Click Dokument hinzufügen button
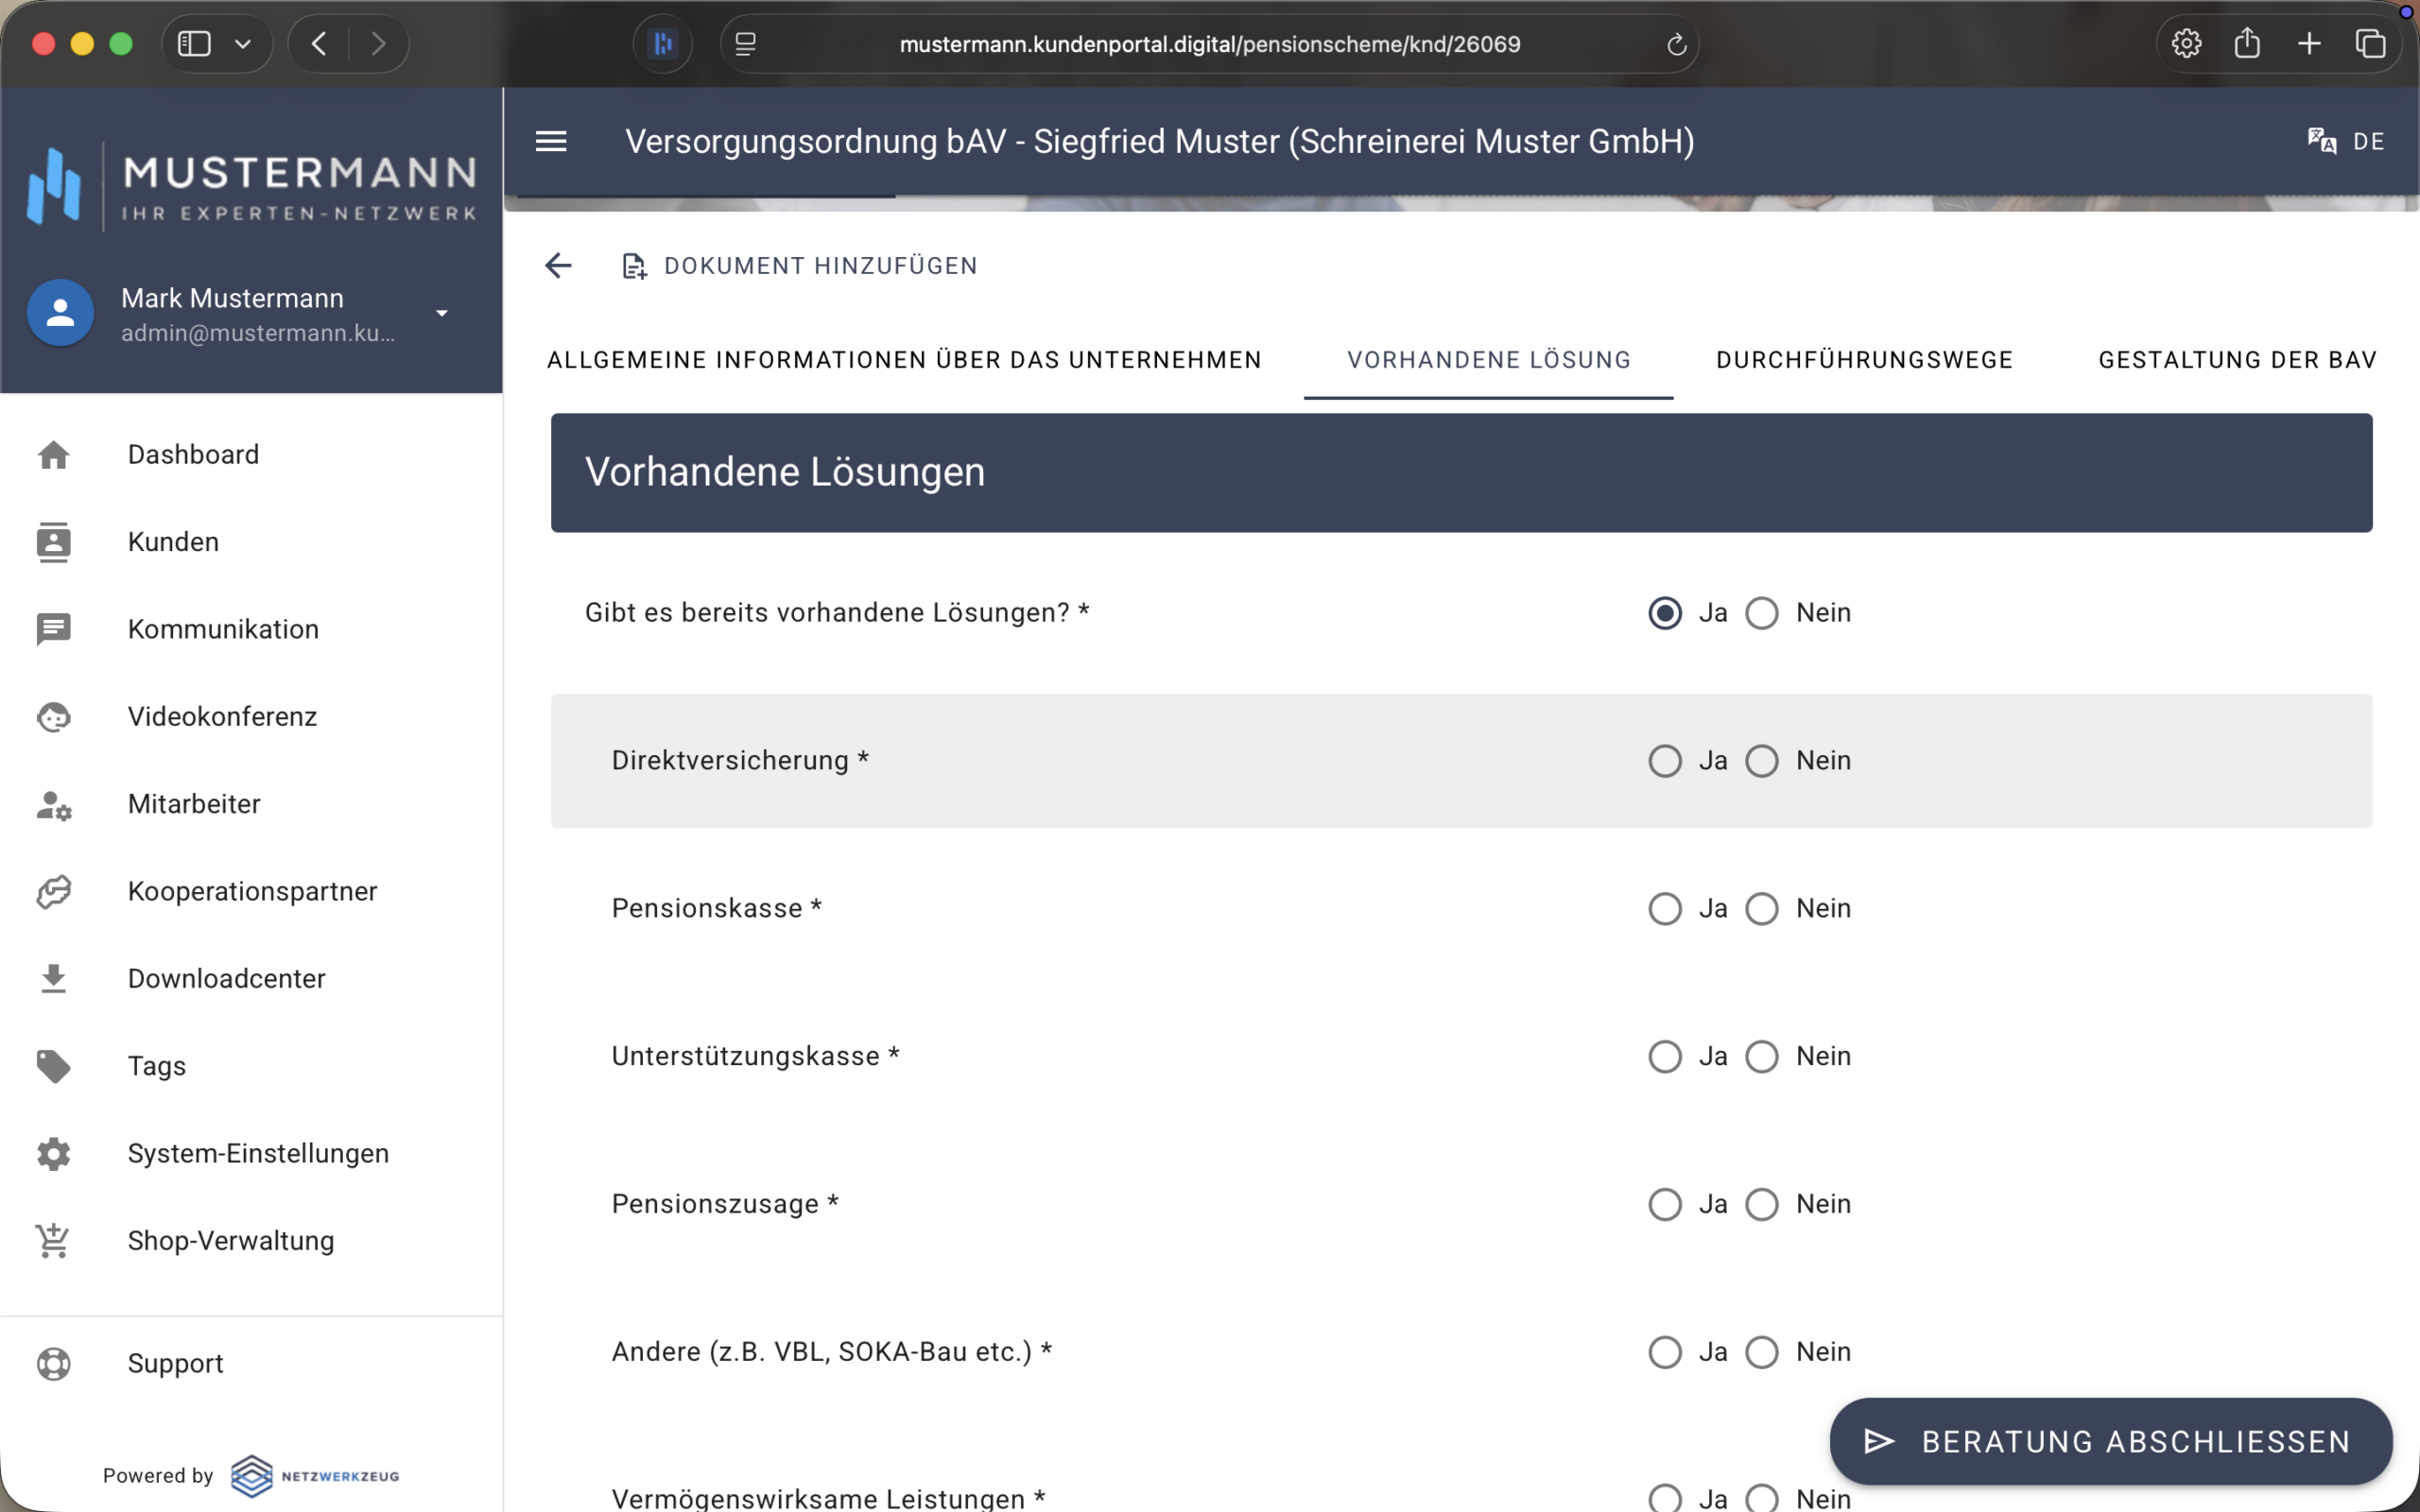Viewport: 2420px width, 1512px height. 800,266
